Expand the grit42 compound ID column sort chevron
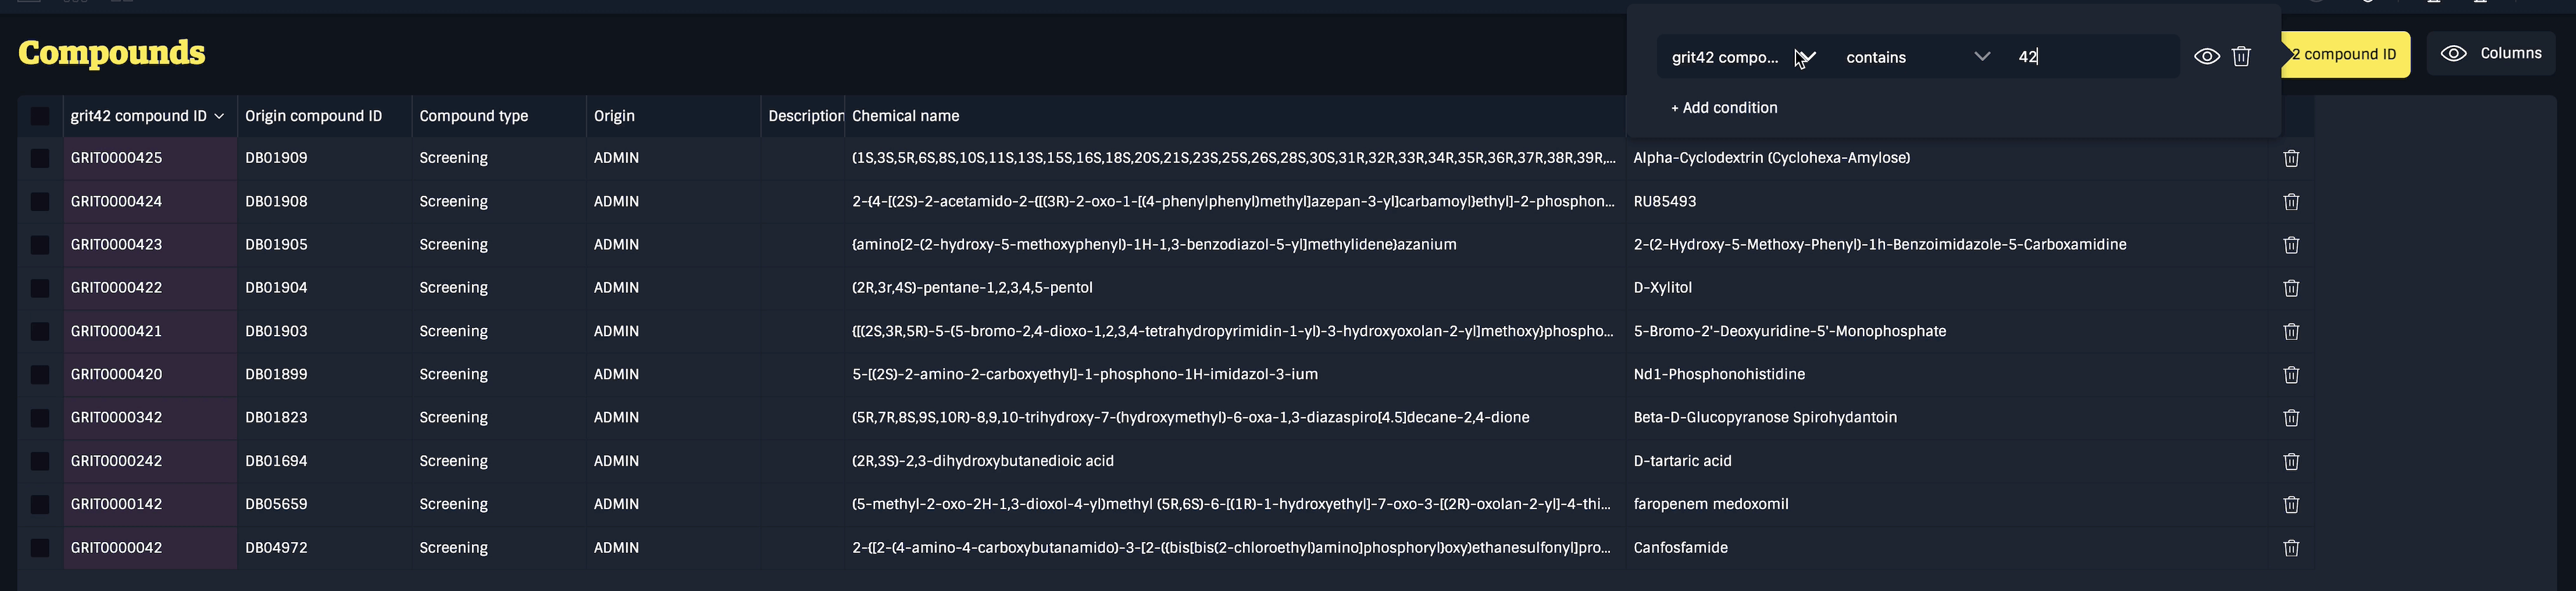Viewport: 2576px width, 591px height. click(x=219, y=116)
